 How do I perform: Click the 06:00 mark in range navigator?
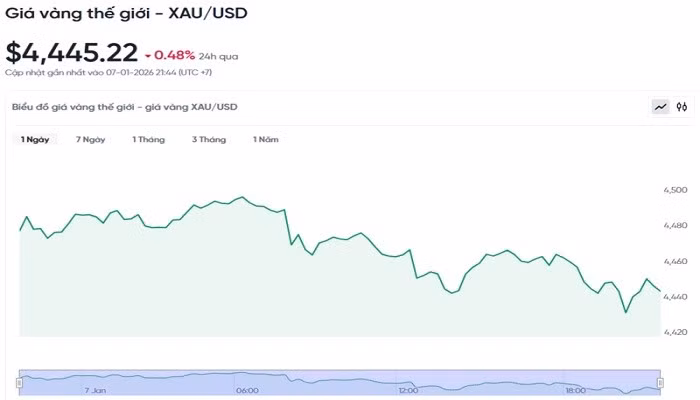tap(247, 390)
